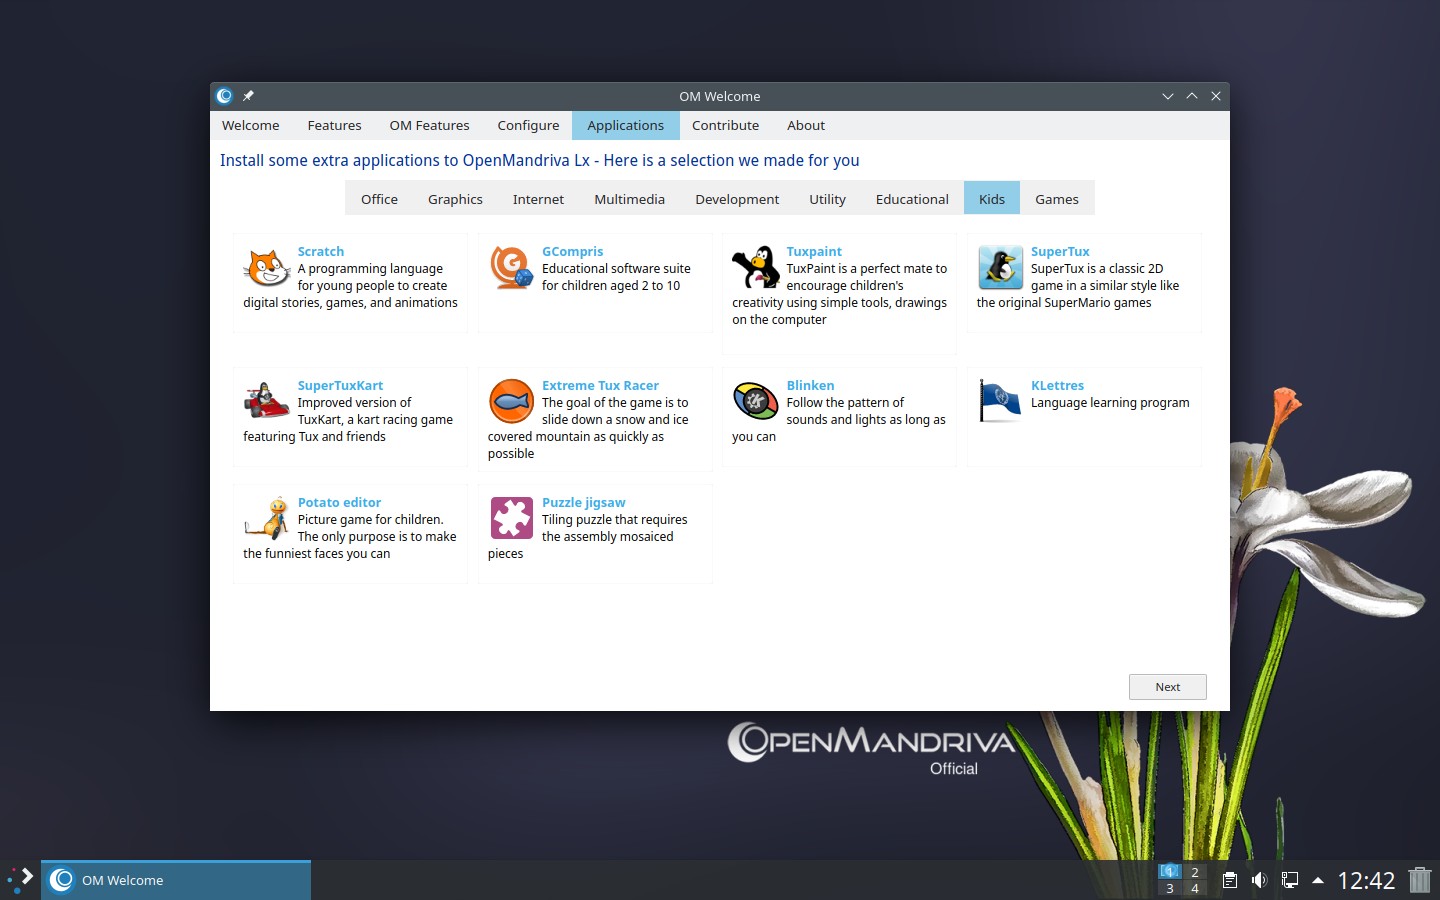Switch to virtual desktop 2
The height and width of the screenshot is (900, 1440).
1195,872
